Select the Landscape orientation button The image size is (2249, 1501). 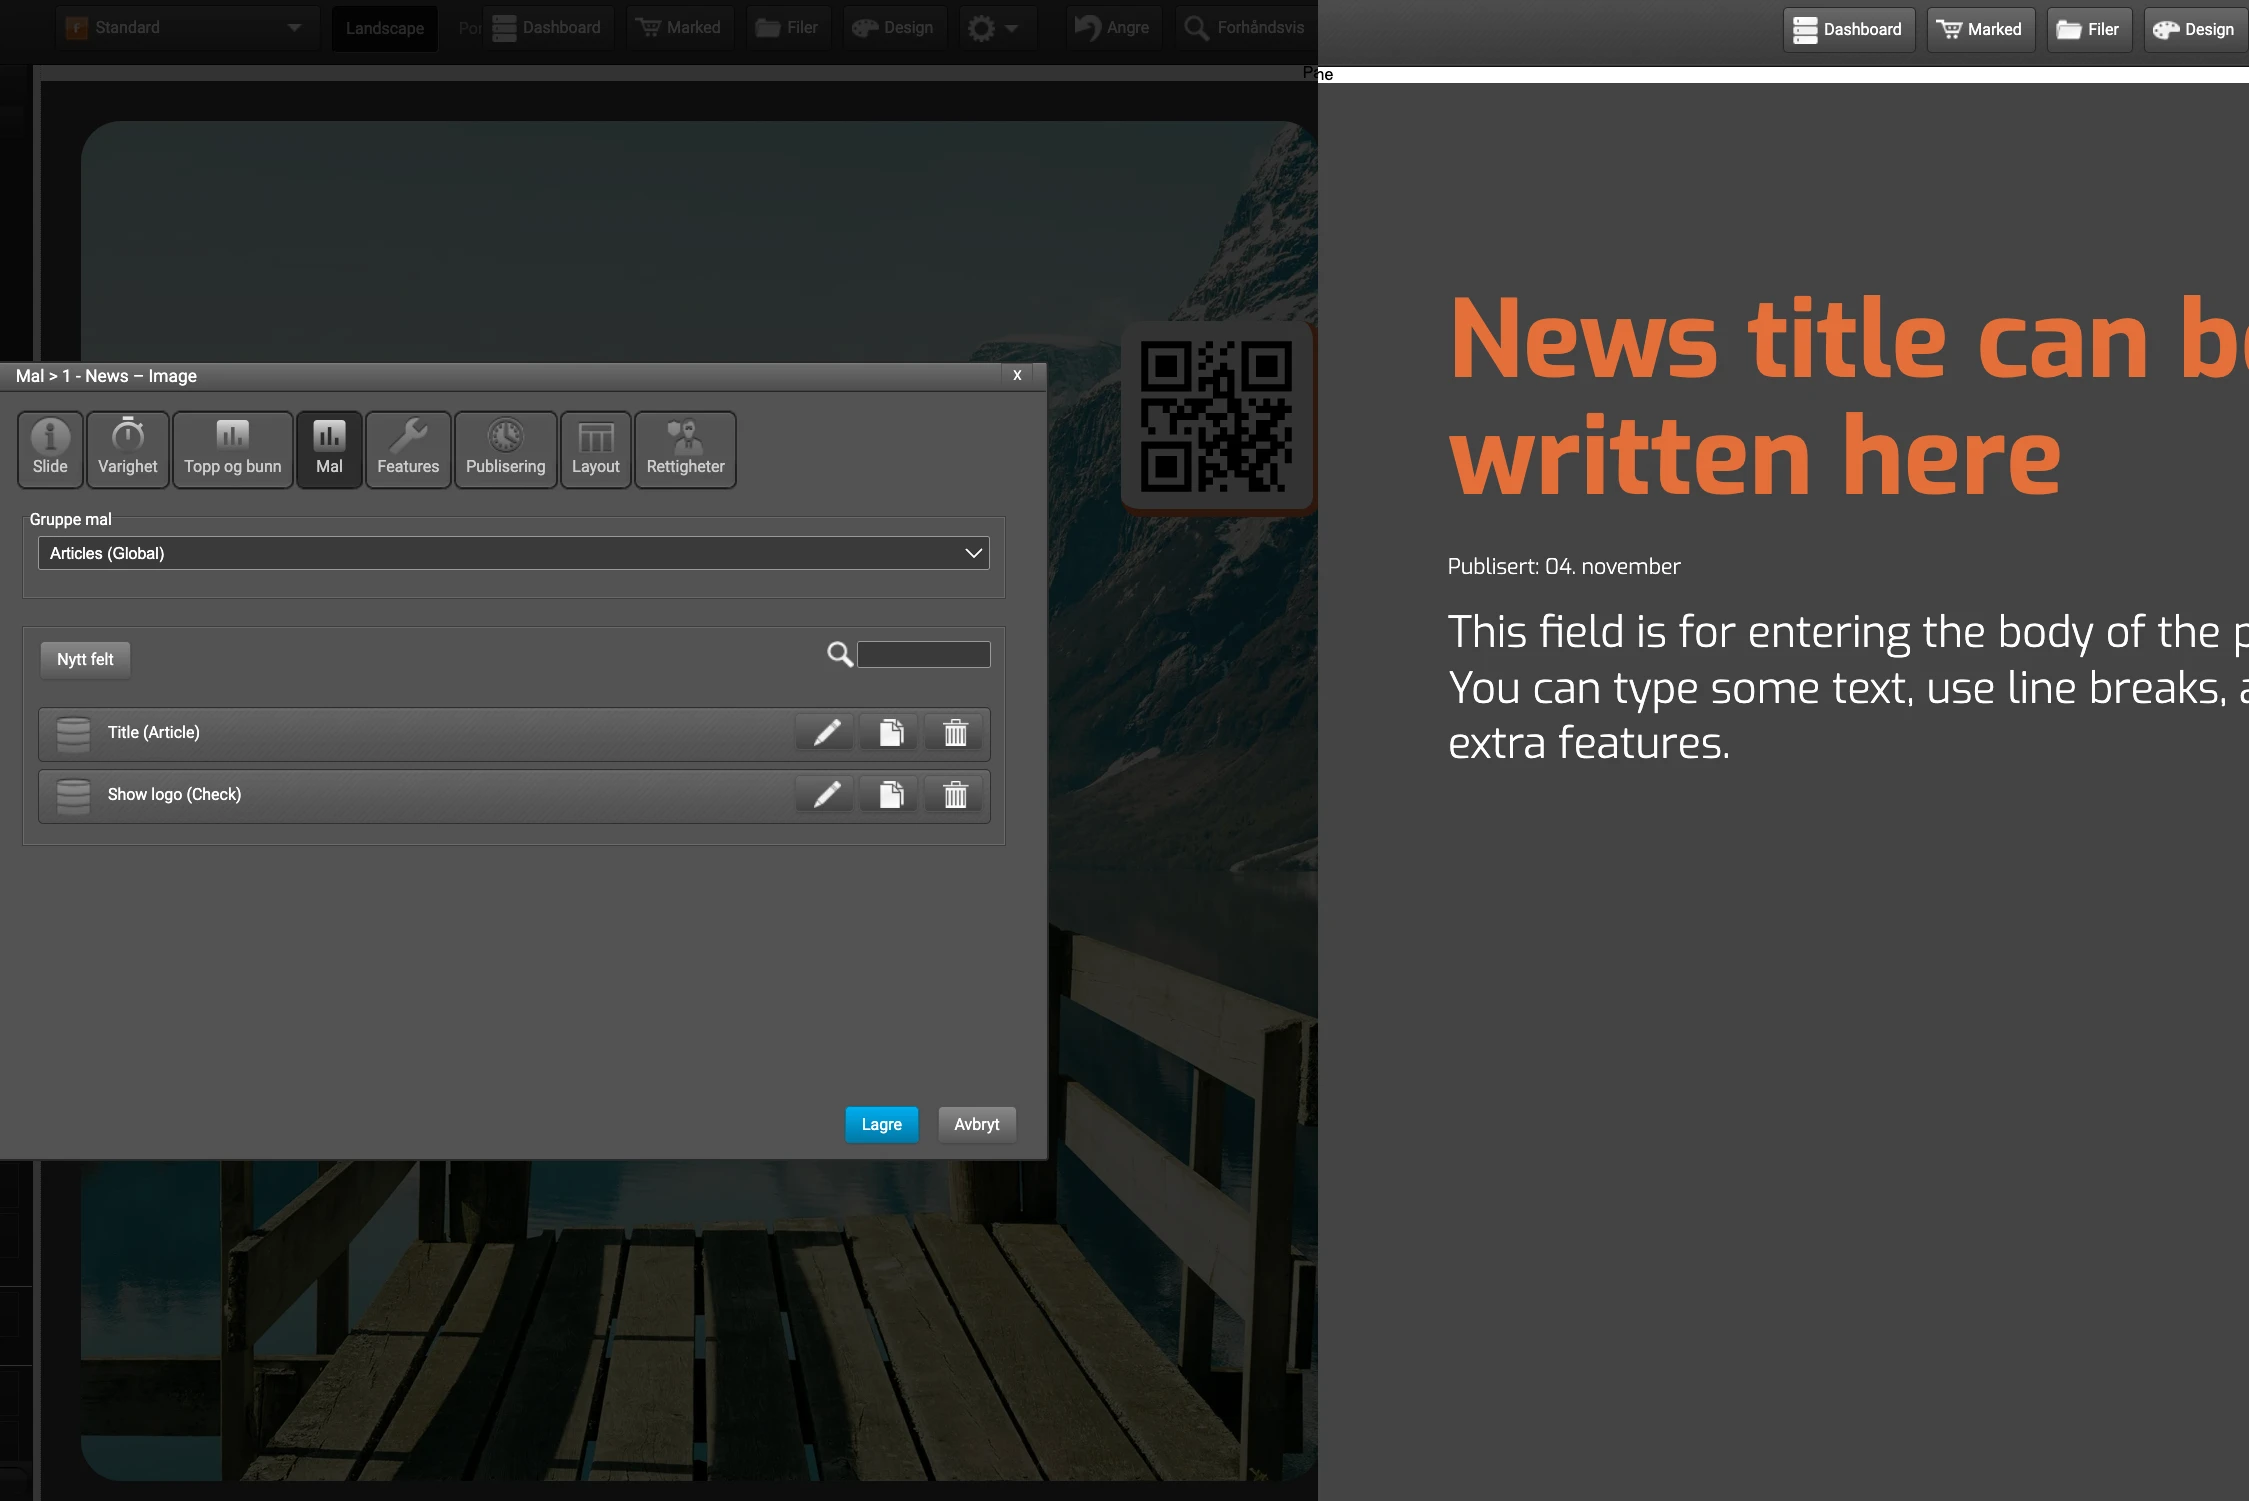tap(385, 28)
